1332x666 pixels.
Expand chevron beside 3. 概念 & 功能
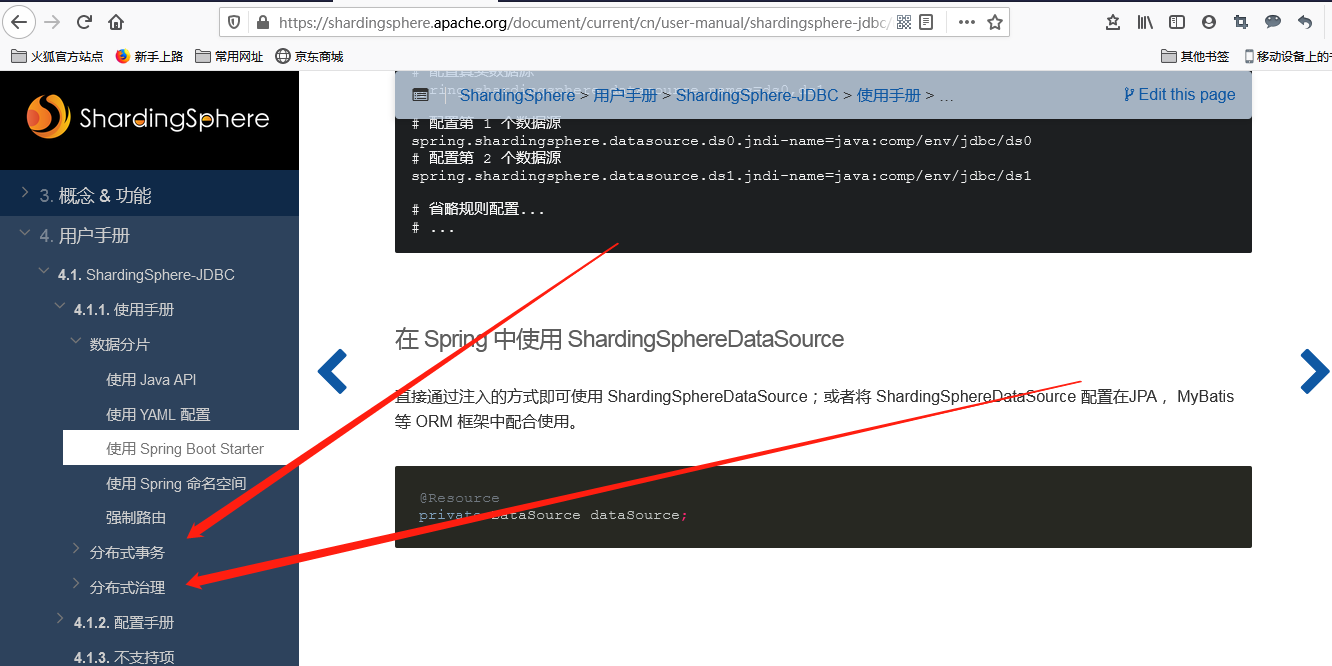click(x=25, y=193)
